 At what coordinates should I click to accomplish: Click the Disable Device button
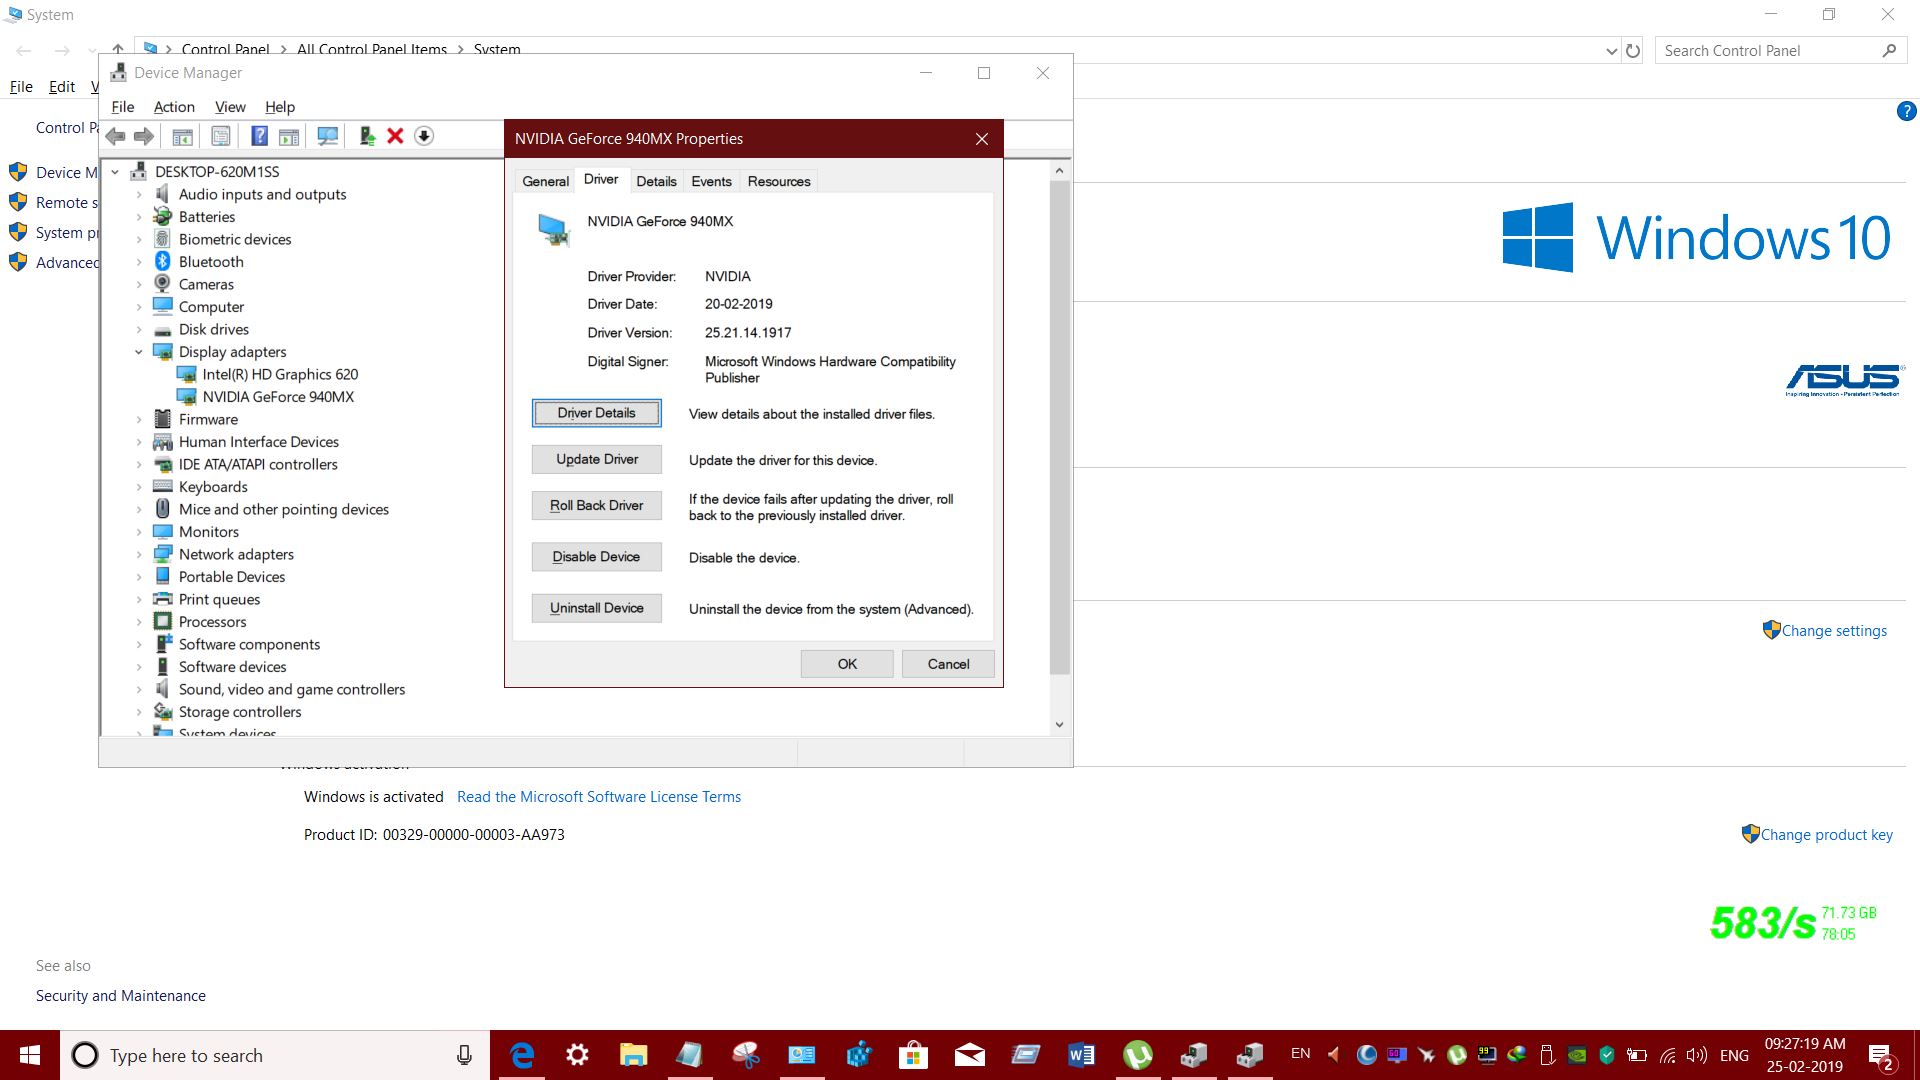(596, 557)
